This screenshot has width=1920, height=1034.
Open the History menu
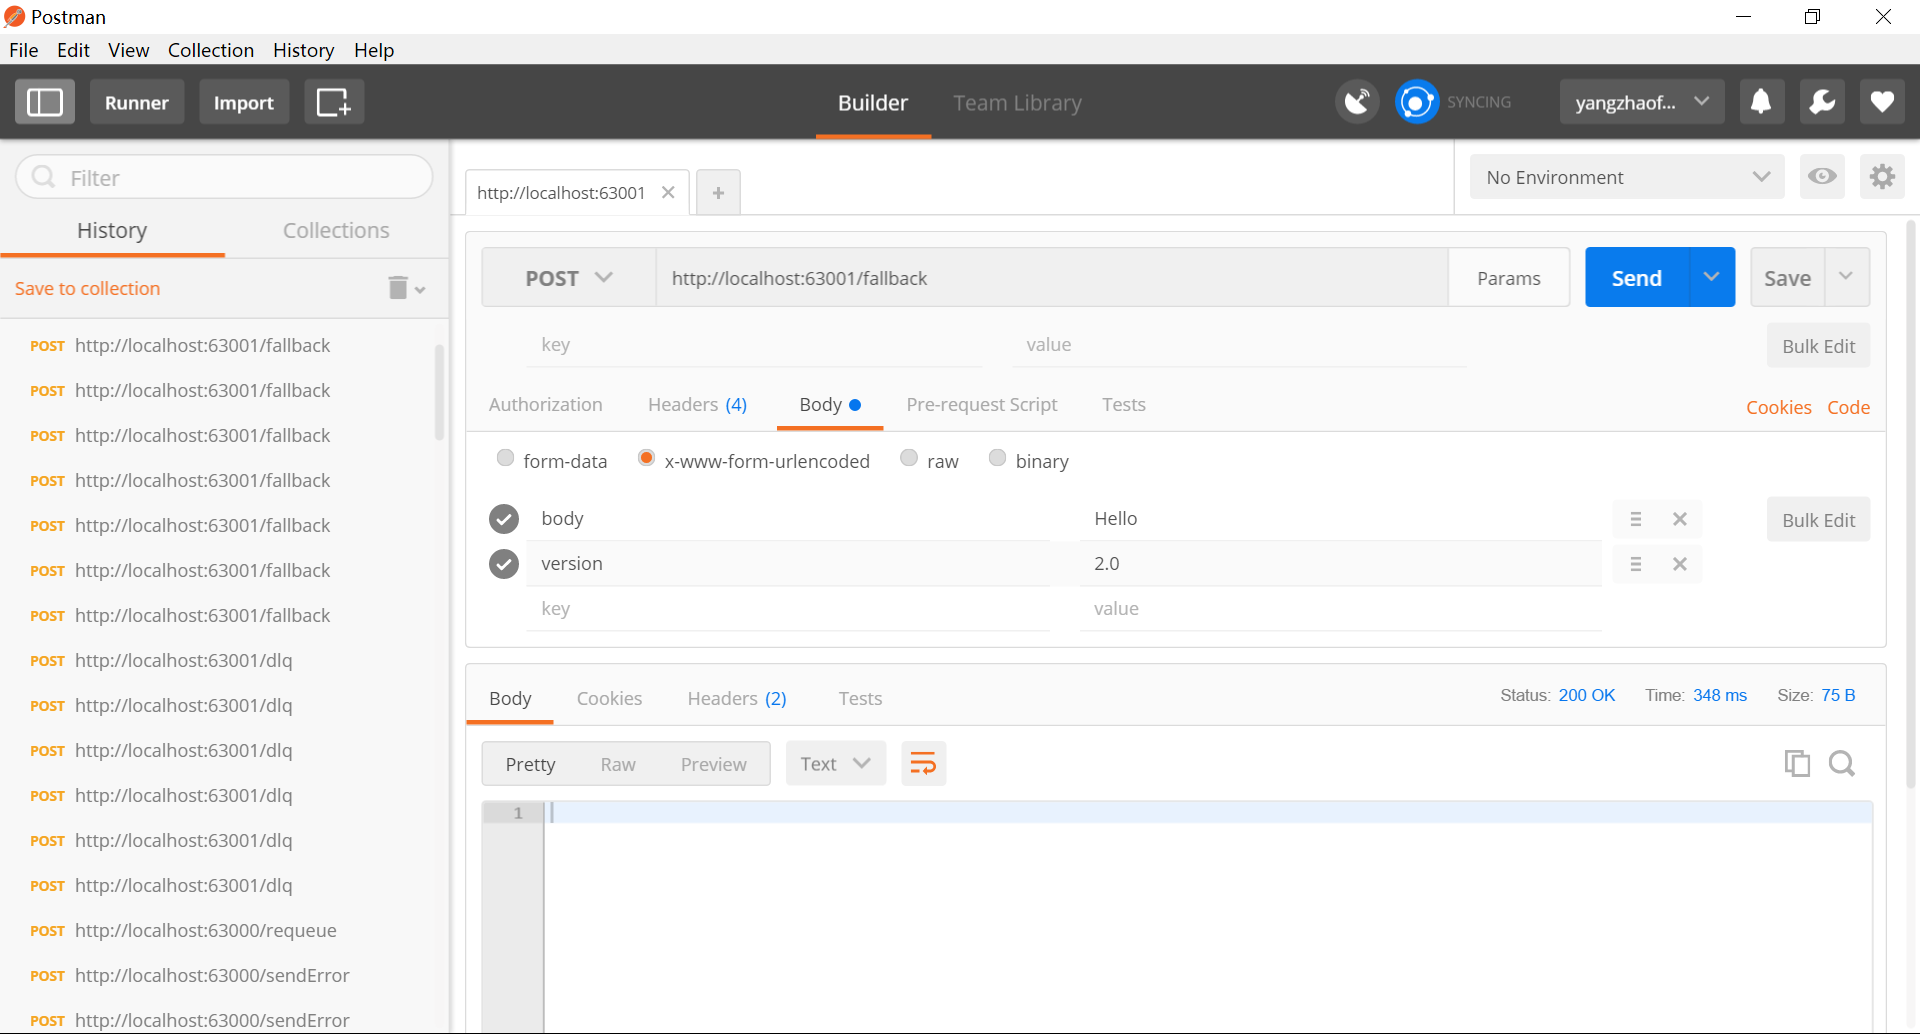303,50
